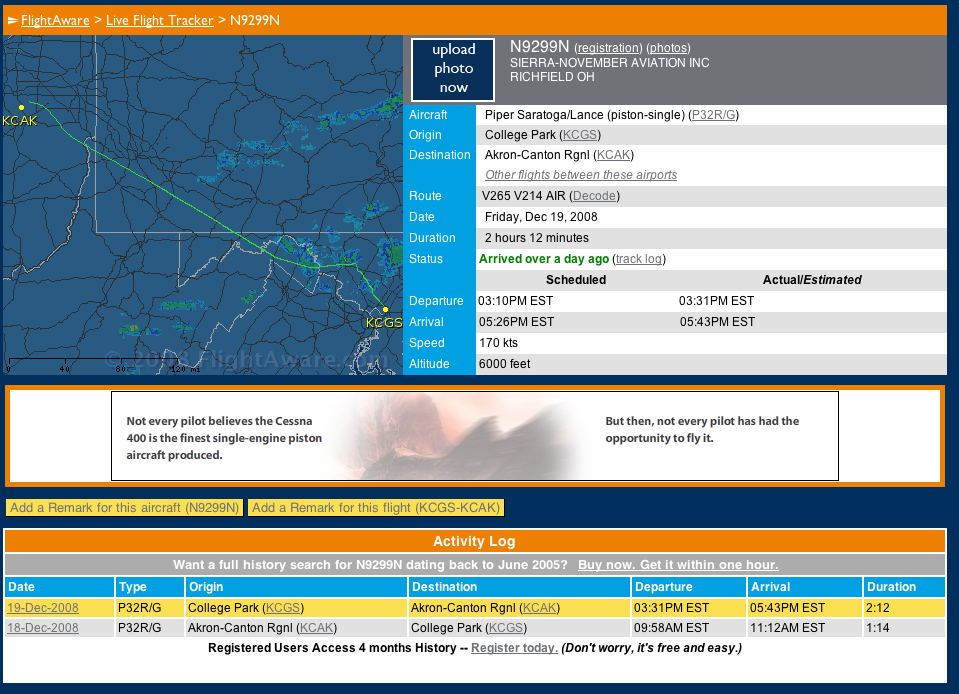
Task: View N9299N photos link
Action: point(668,48)
